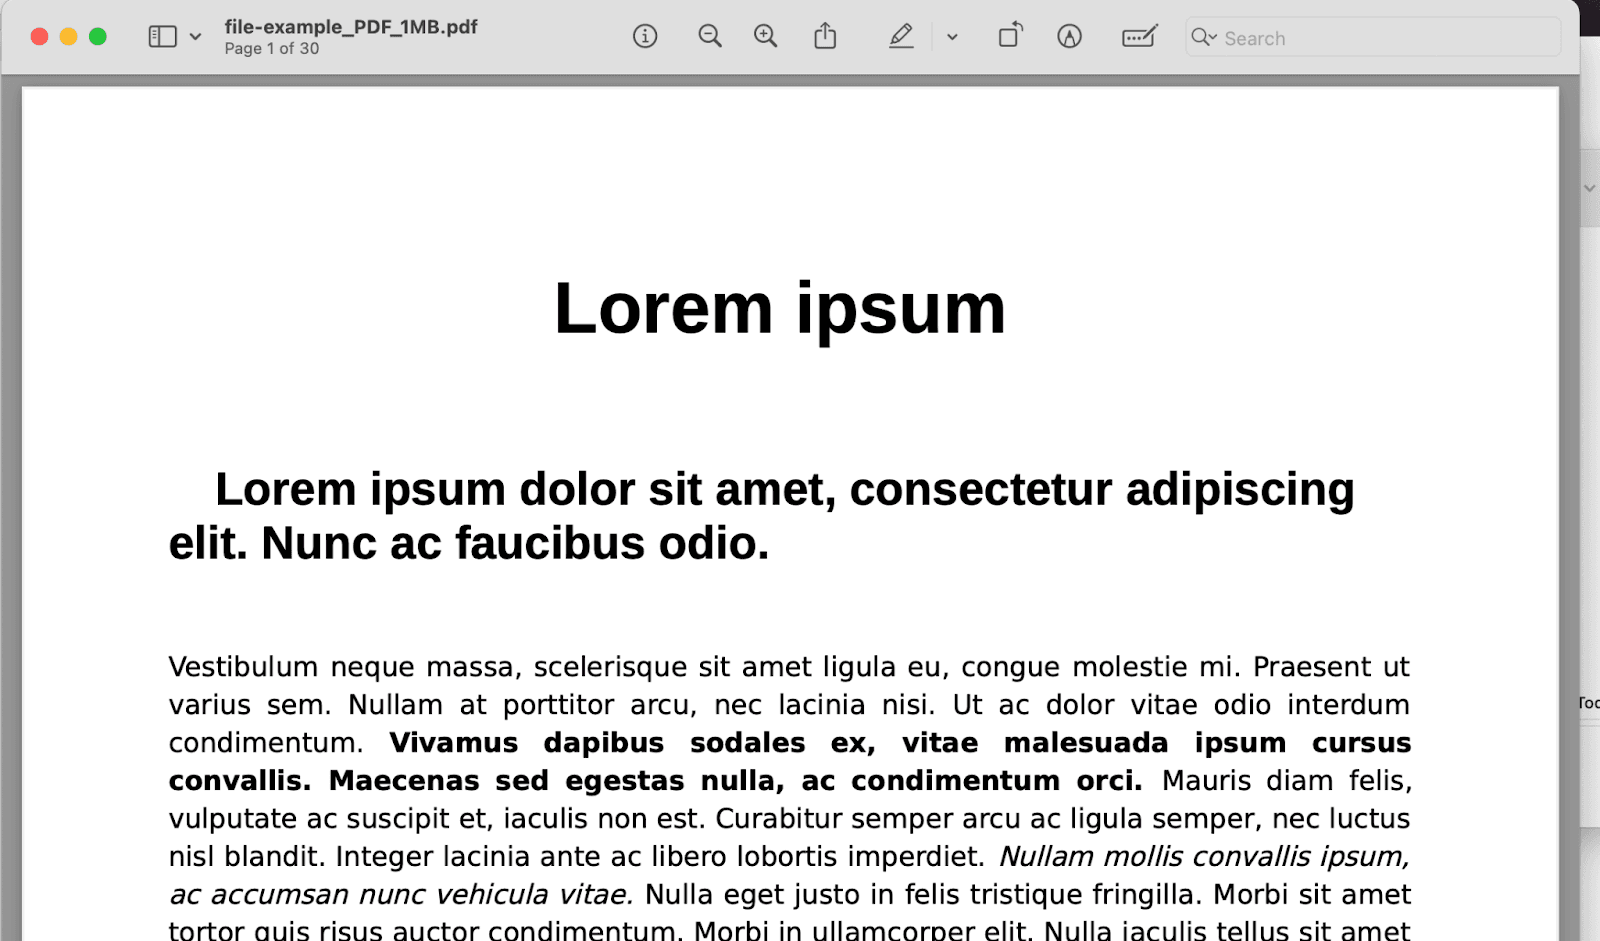This screenshot has width=1600, height=941.
Task: Open the form filling tool
Action: pyautogui.click(x=1140, y=37)
